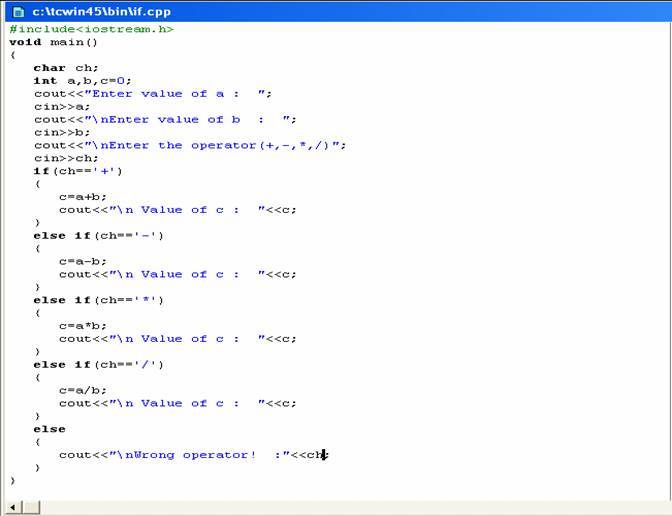Click the else if(ch=='-') line

click(x=99, y=236)
